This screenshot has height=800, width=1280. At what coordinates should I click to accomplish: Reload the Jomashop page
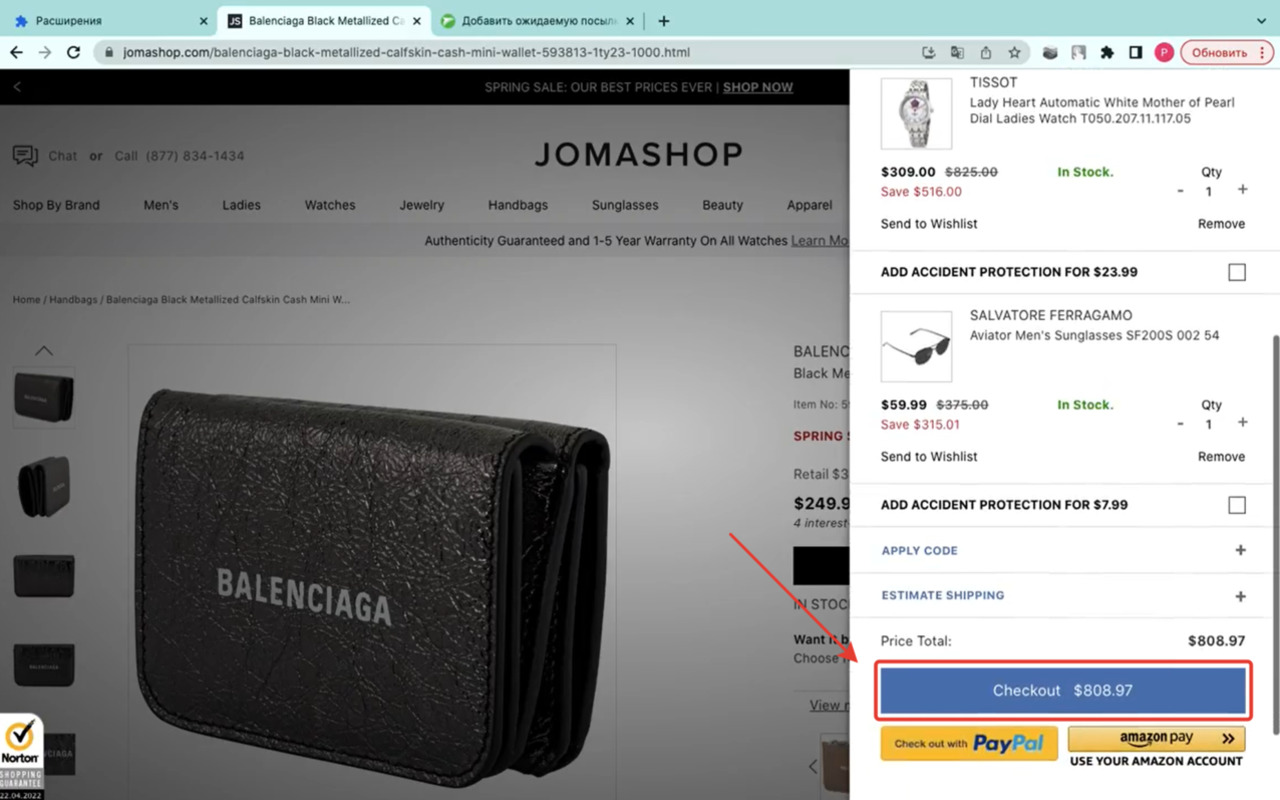73,52
